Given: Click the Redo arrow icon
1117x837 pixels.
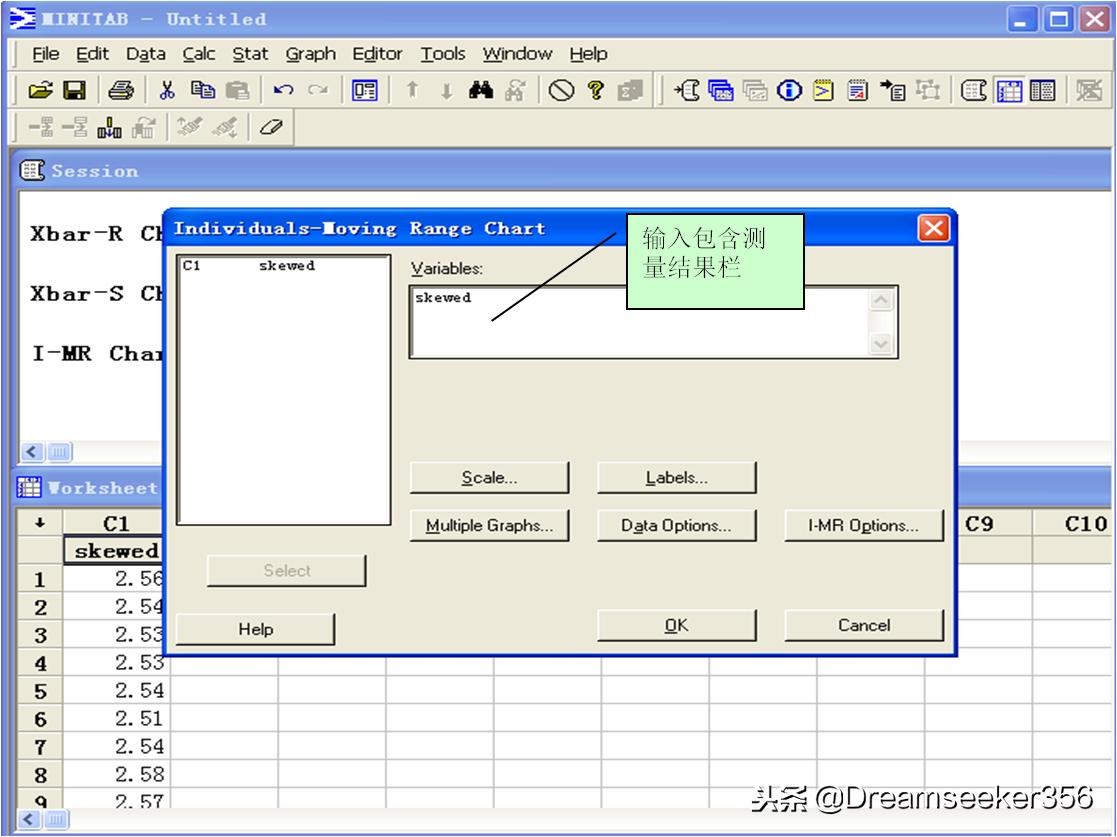Looking at the screenshot, I should [x=318, y=90].
